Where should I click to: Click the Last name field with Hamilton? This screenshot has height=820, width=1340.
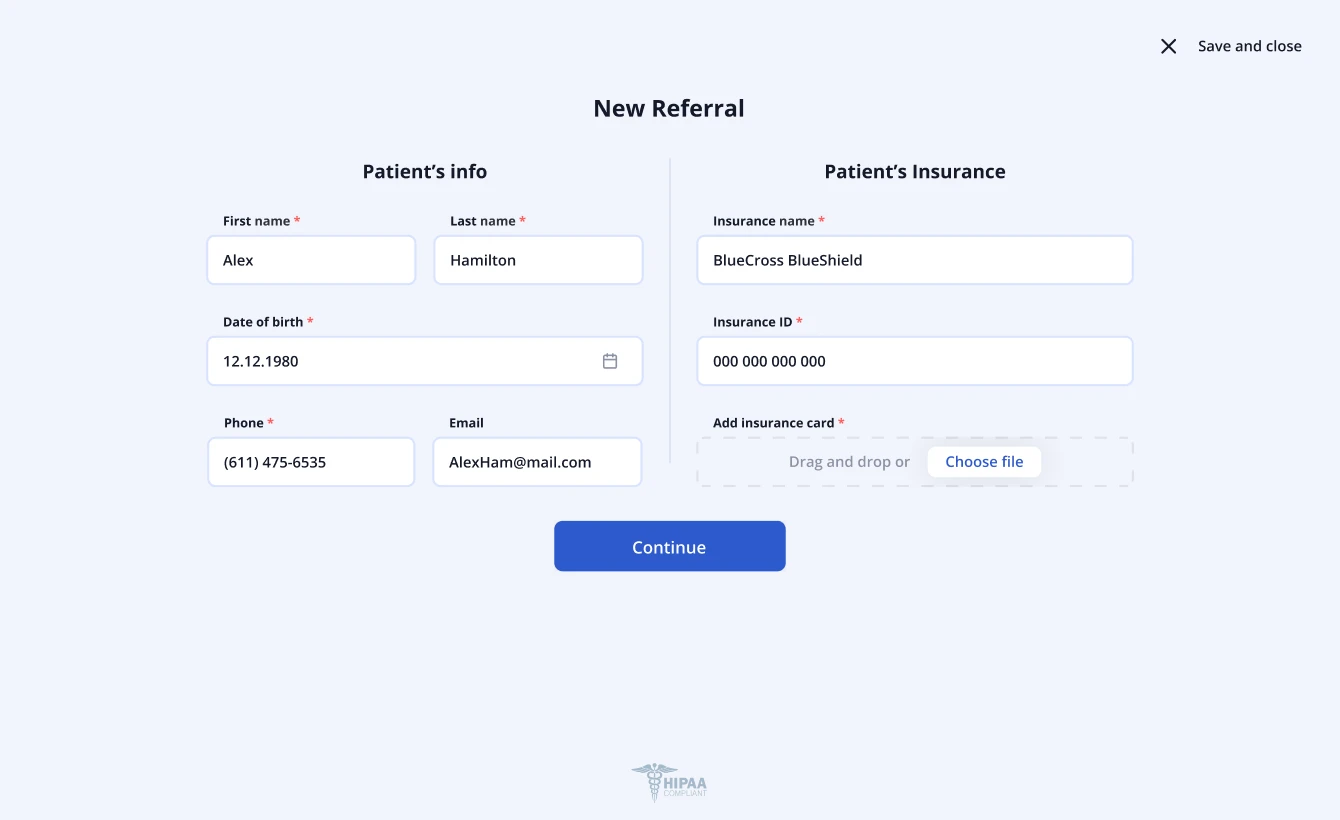point(538,260)
